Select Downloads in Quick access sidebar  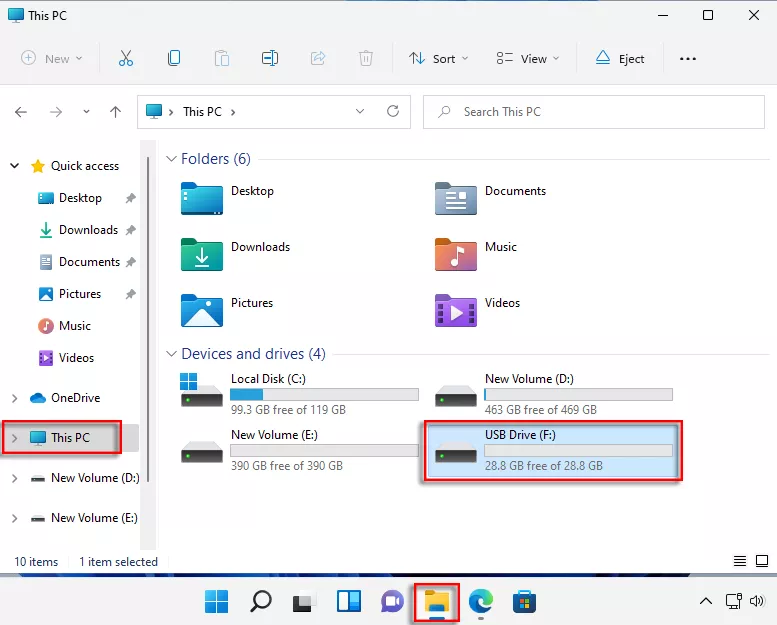click(x=88, y=230)
